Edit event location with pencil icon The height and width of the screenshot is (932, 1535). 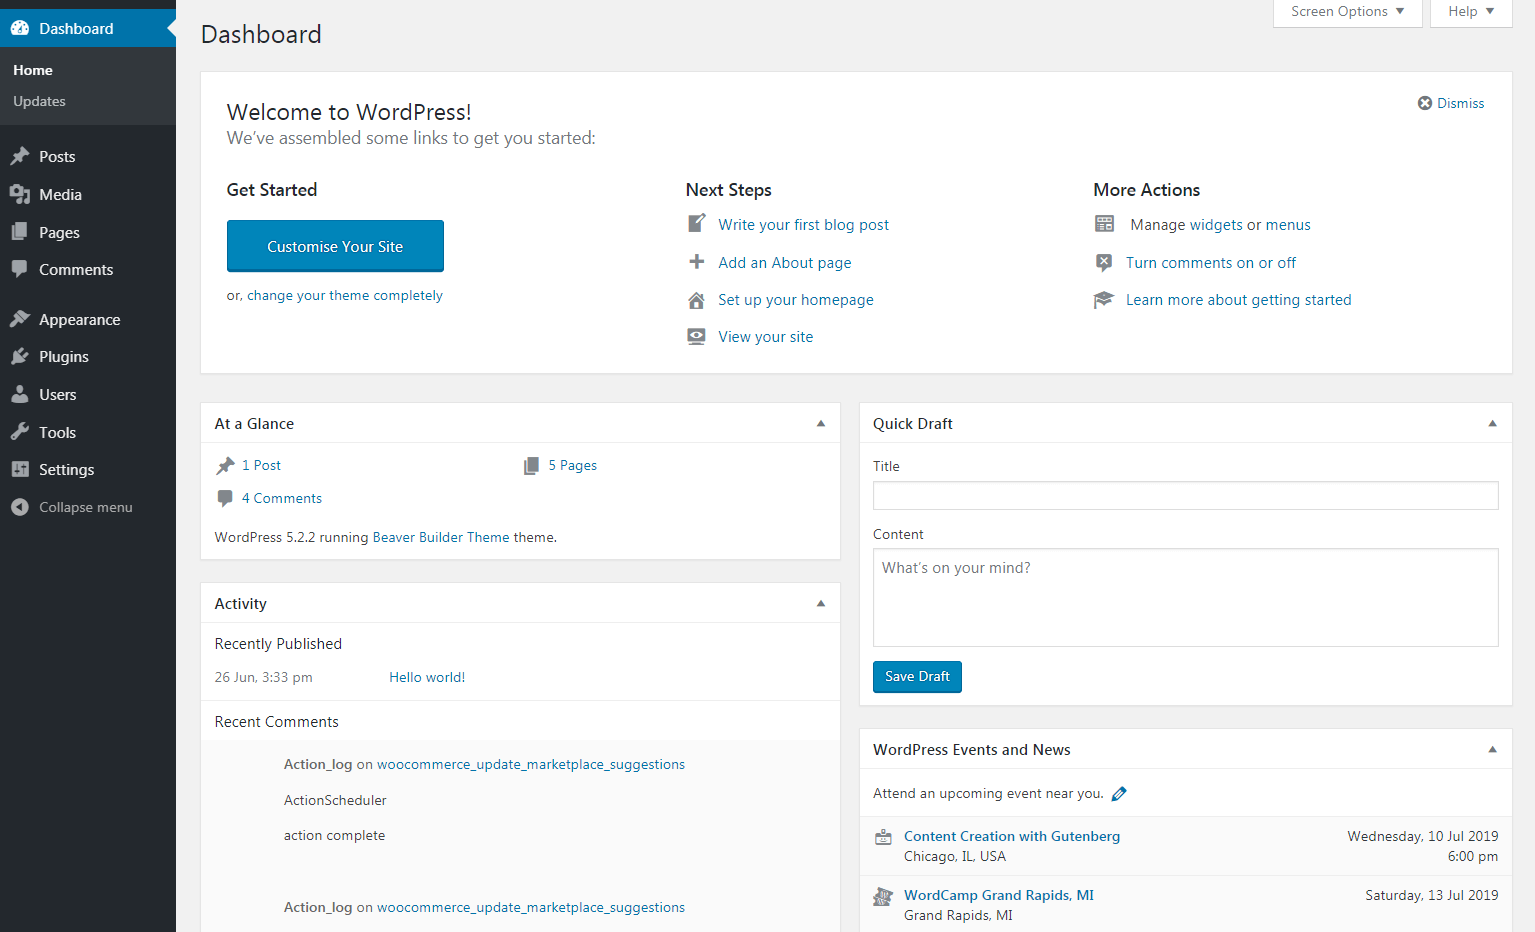point(1119,794)
